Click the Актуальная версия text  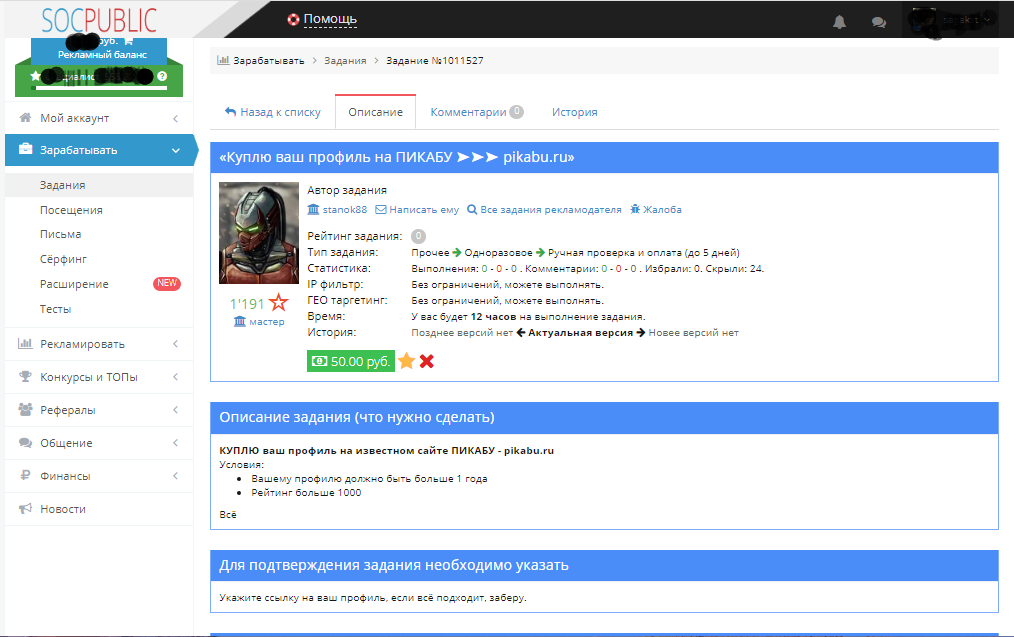tap(580, 332)
